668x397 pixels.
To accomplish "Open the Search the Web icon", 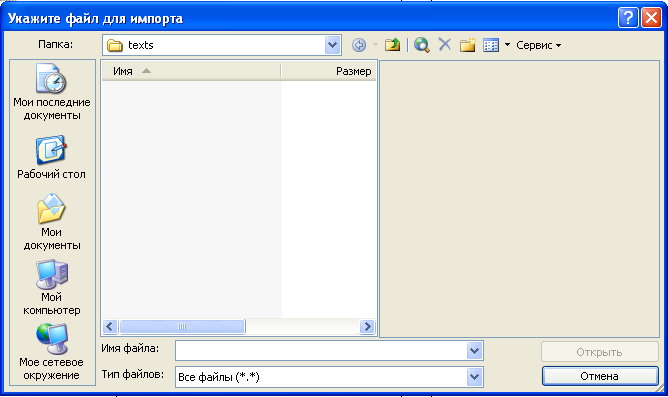I will pos(421,45).
